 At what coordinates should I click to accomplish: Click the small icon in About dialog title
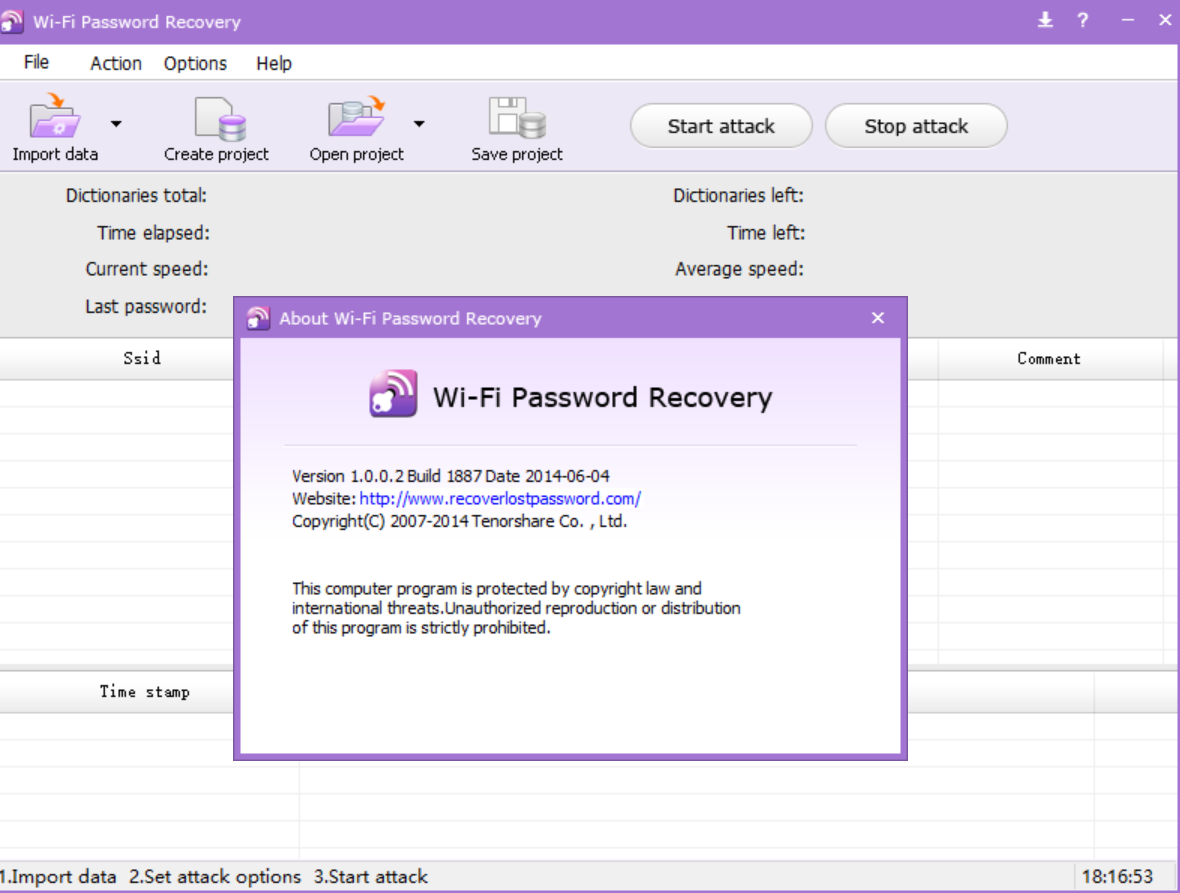pyautogui.click(x=258, y=318)
